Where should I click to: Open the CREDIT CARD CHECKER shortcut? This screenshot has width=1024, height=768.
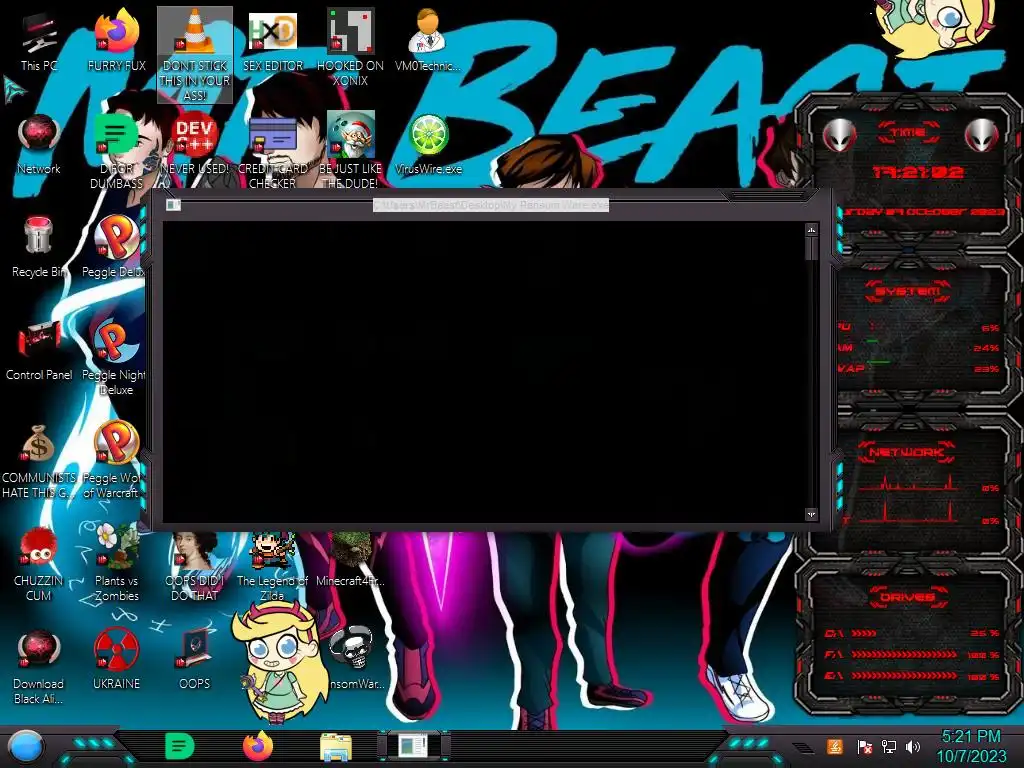[x=272, y=152]
